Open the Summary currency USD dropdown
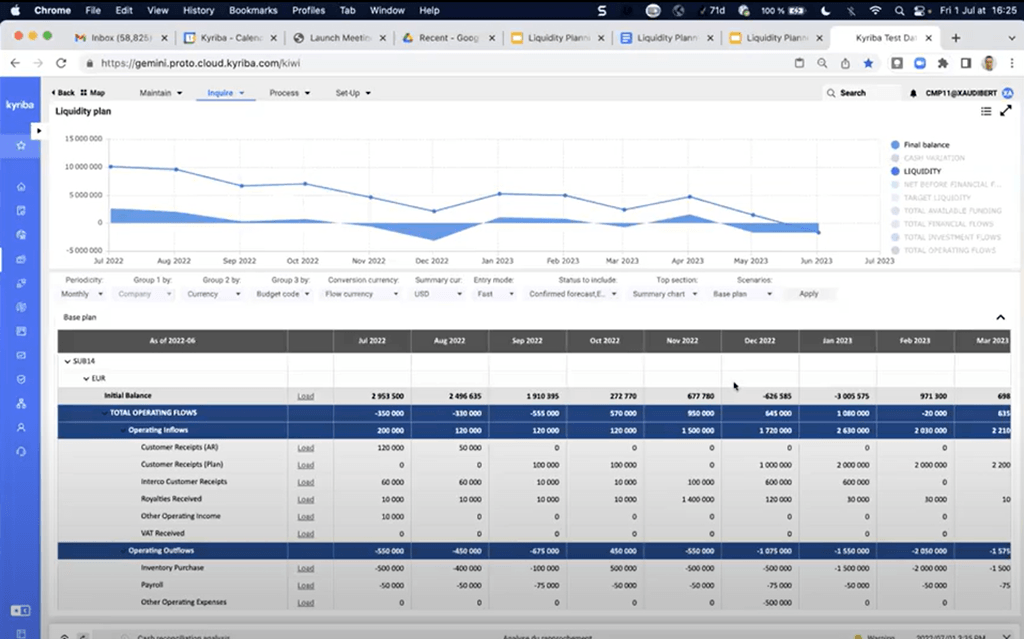This screenshot has width=1024, height=639. (438, 294)
